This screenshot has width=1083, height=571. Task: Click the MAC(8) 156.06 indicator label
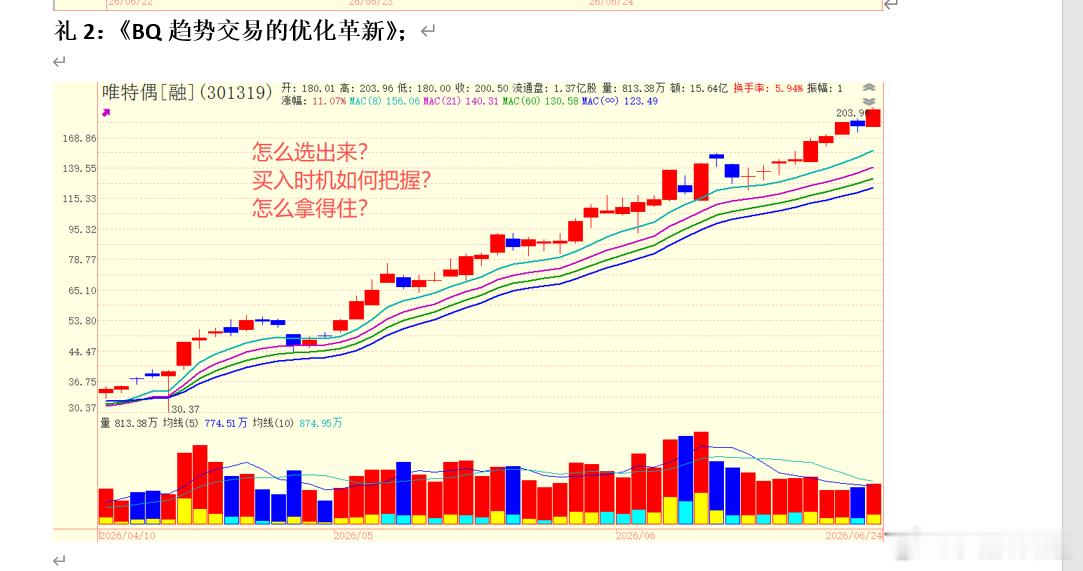pyautogui.click(x=384, y=101)
